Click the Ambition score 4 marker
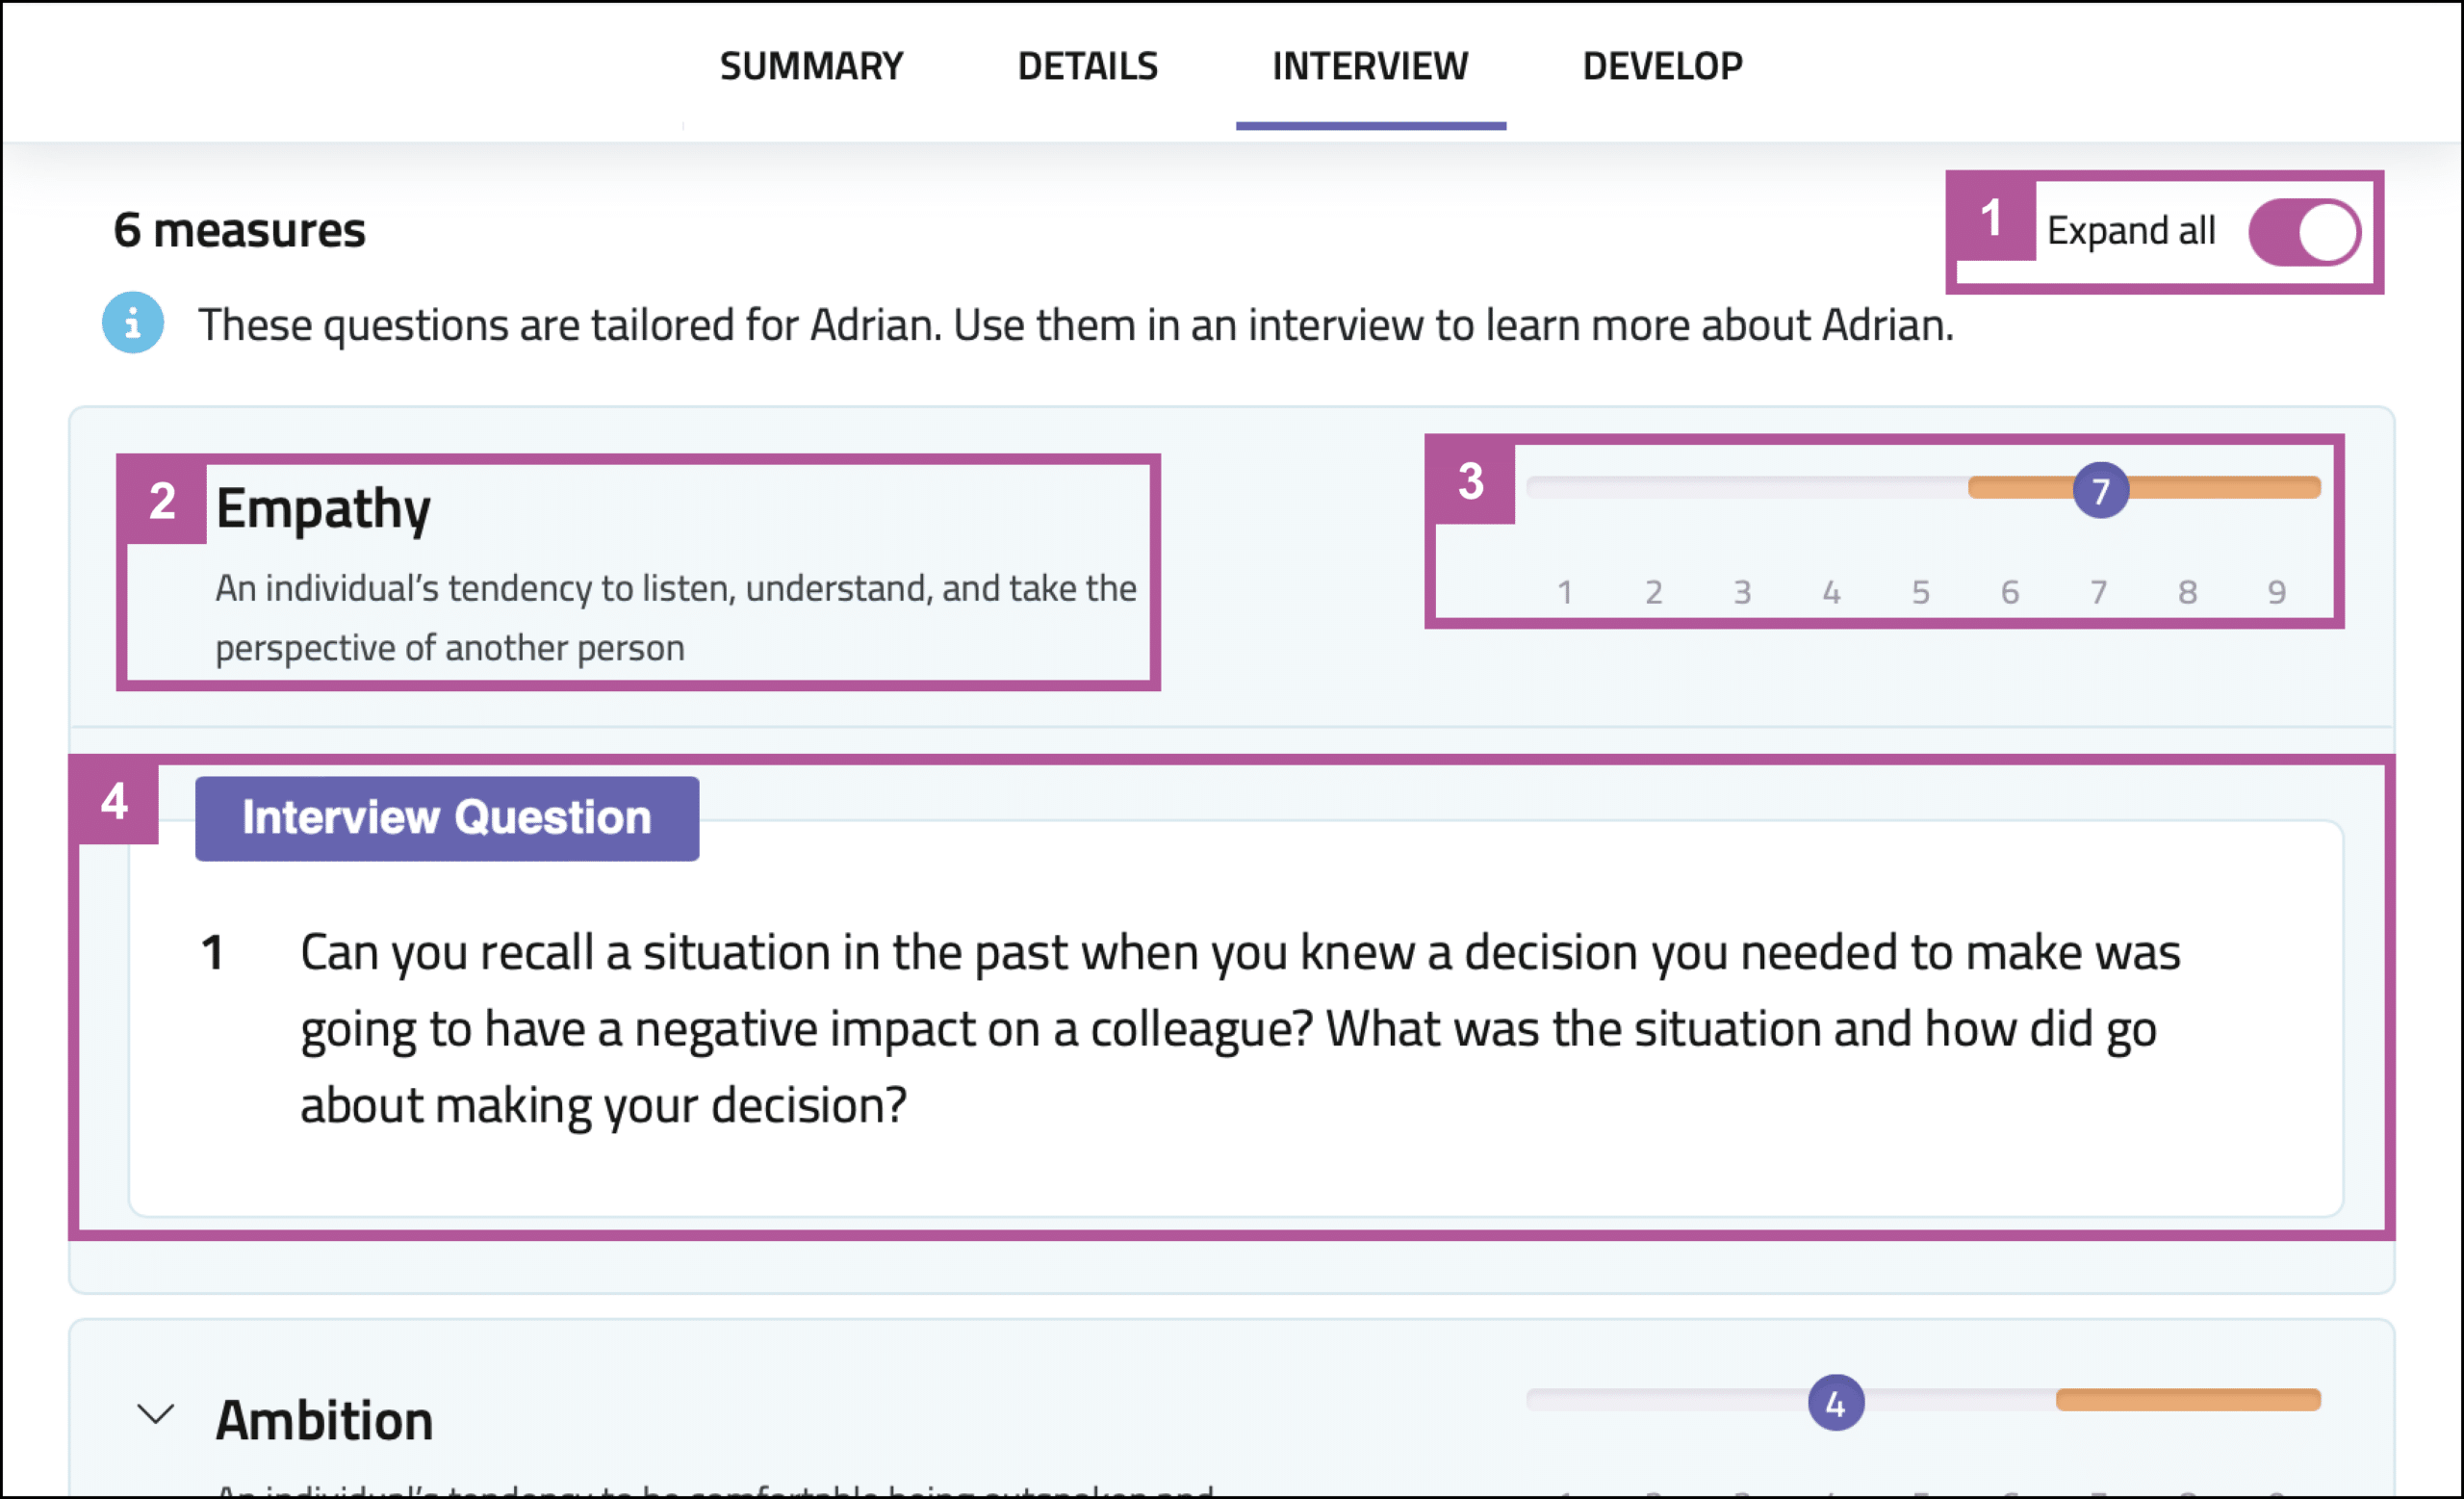The image size is (2464, 1499). (x=1835, y=1403)
